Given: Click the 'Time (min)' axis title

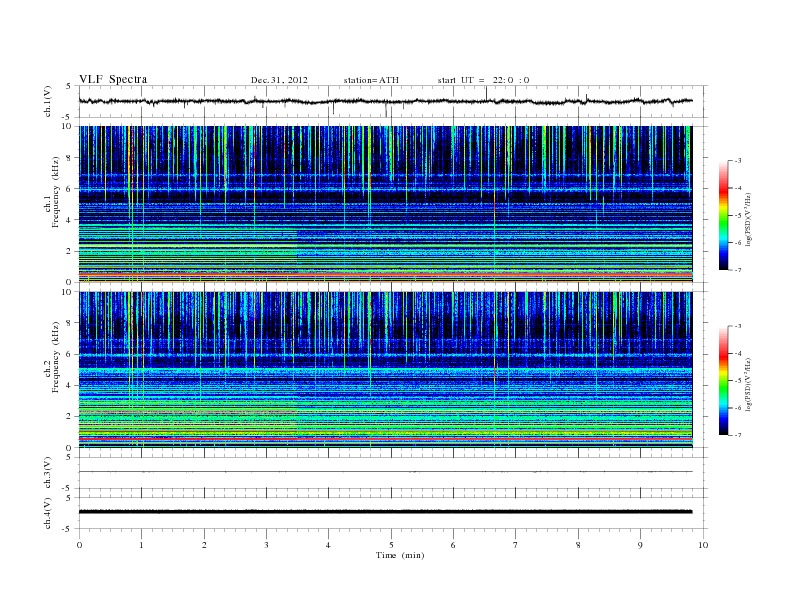Looking at the screenshot, I should [x=400, y=555].
